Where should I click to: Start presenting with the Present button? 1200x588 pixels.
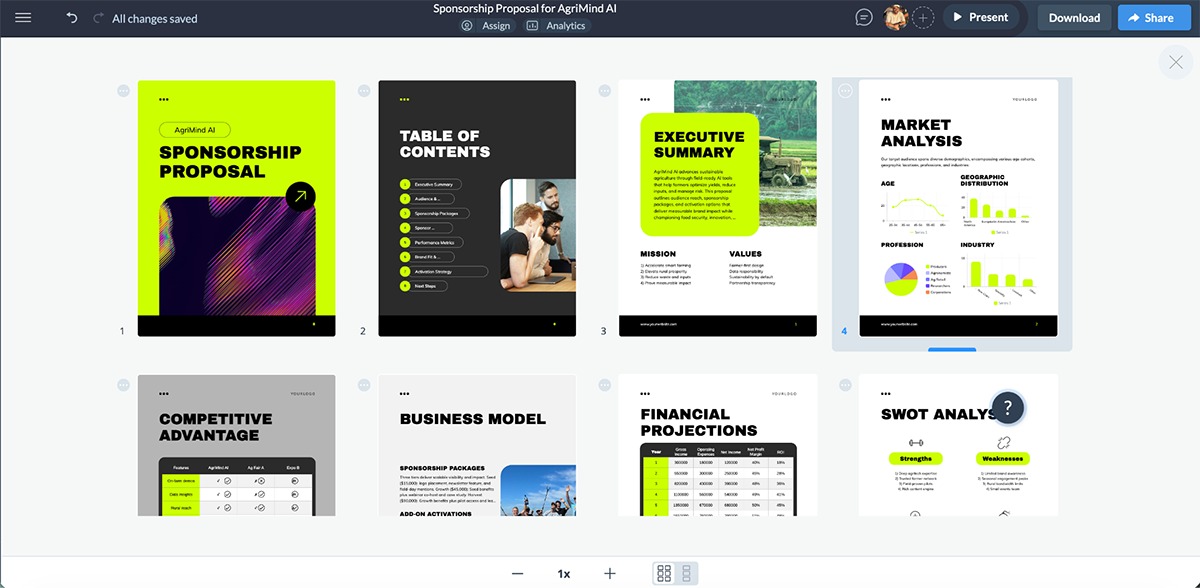click(983, 16)
